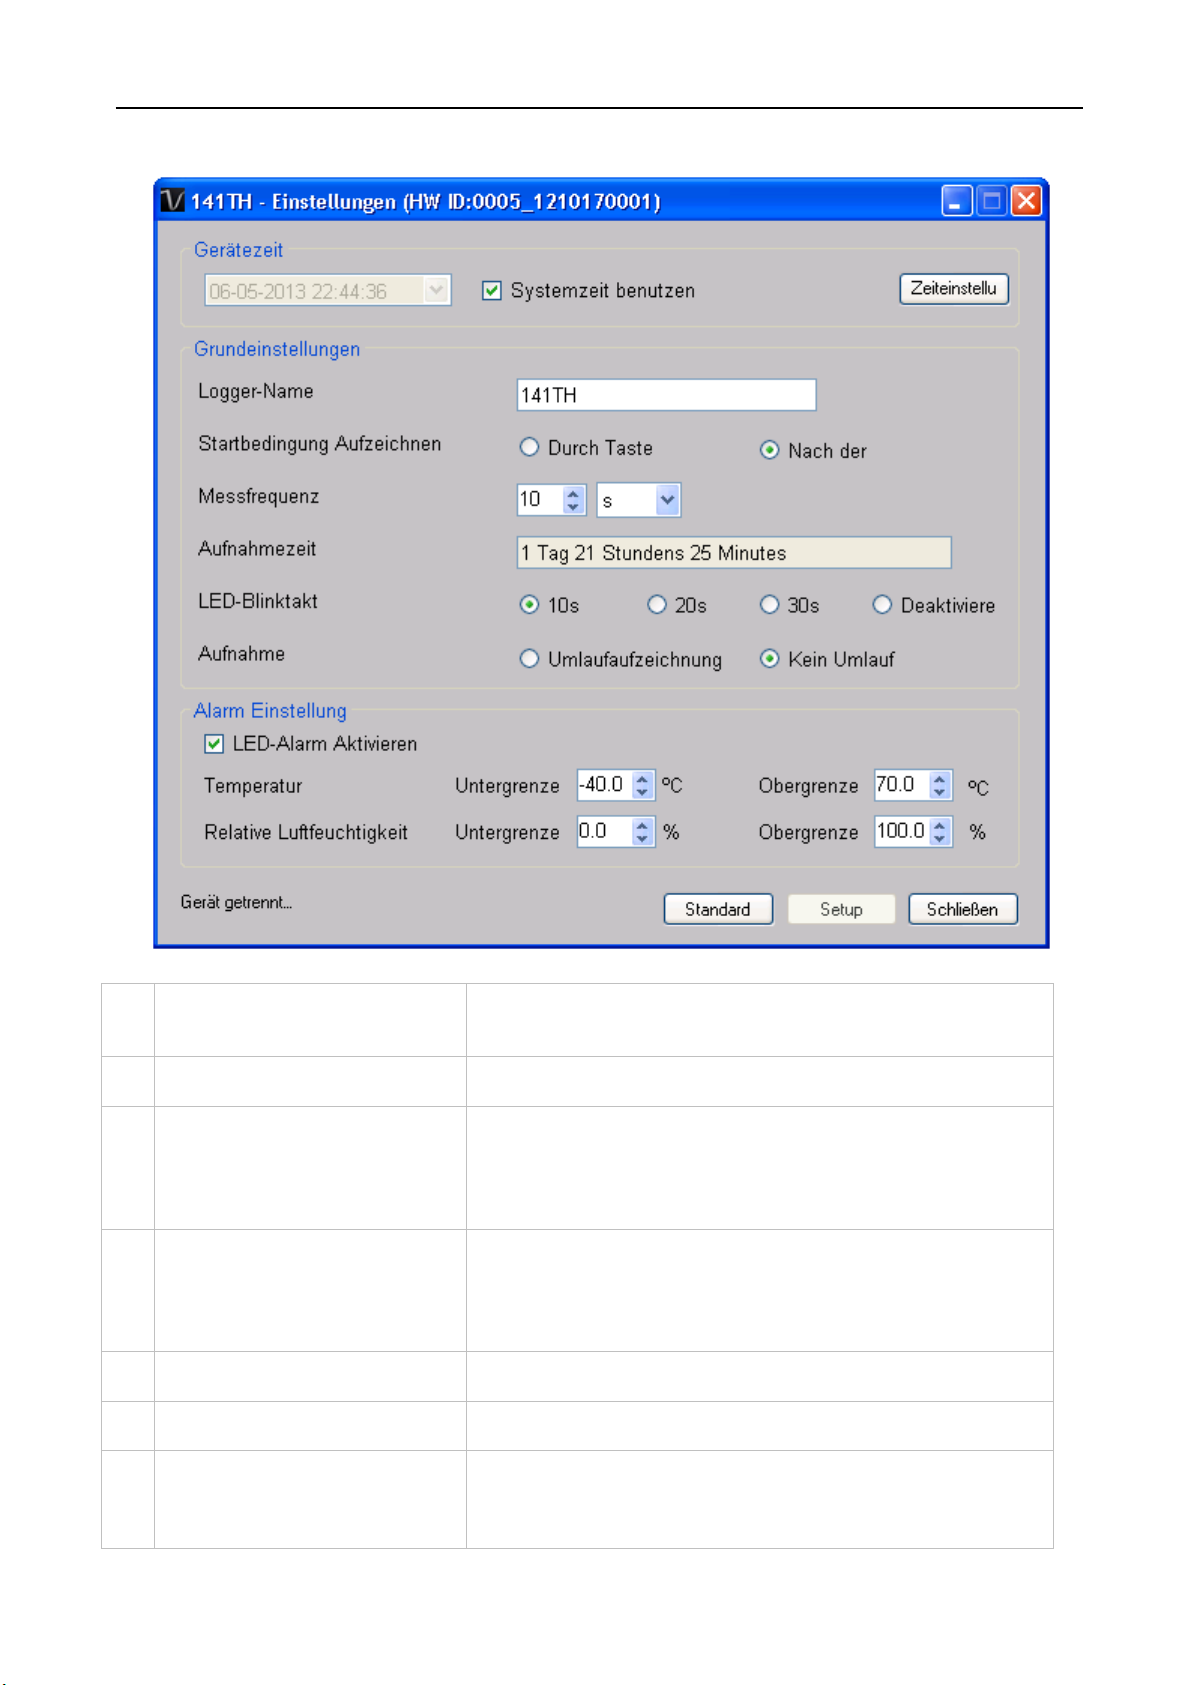1192x1685 pixels.
Task: Maximize the Einstellungen window
Action: [x=991, y=201]
